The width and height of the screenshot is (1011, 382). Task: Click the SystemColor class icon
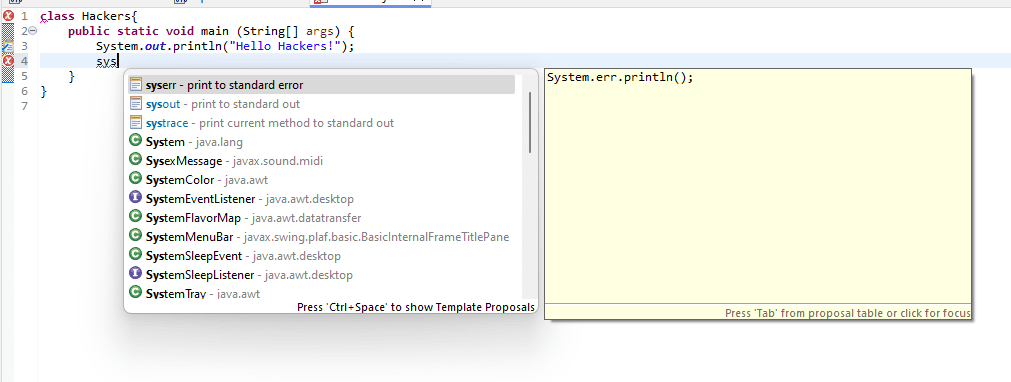pos(135,179)
